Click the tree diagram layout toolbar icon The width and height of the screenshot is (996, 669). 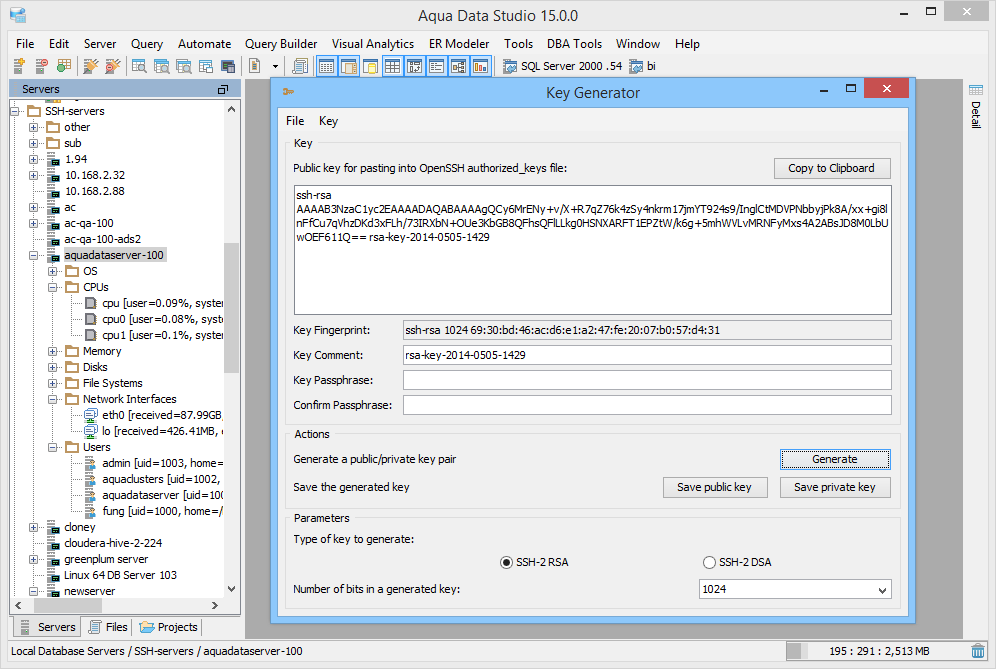pyautogui.click(x=459, y=65)
